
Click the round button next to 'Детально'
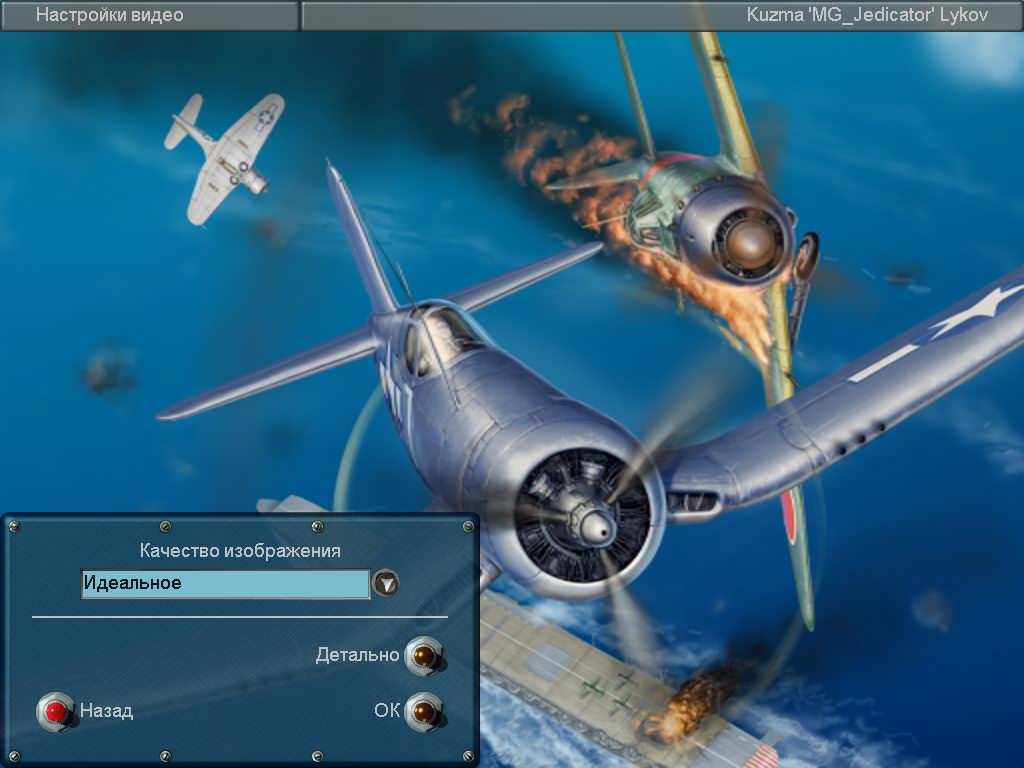[x=424, y=656]
